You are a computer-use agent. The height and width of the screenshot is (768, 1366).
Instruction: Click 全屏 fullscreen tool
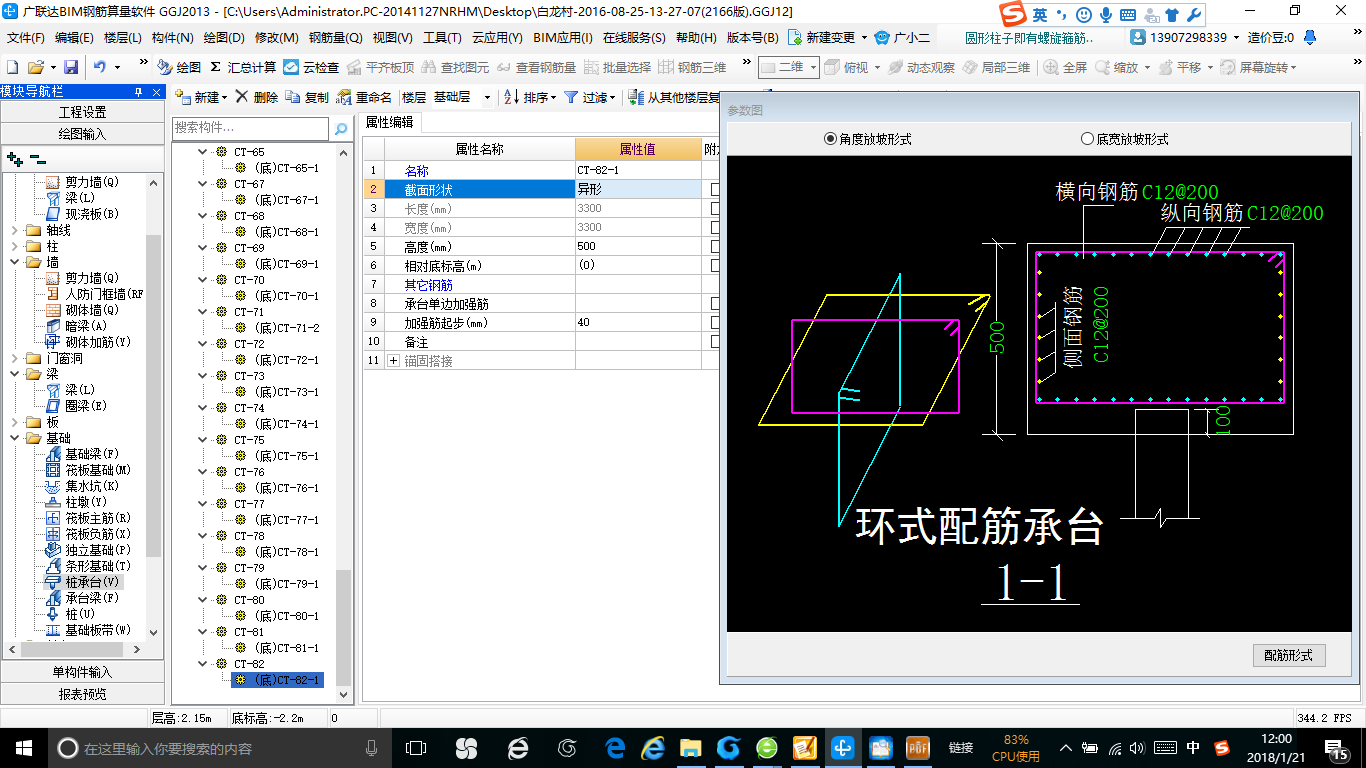coord(1066,67)
